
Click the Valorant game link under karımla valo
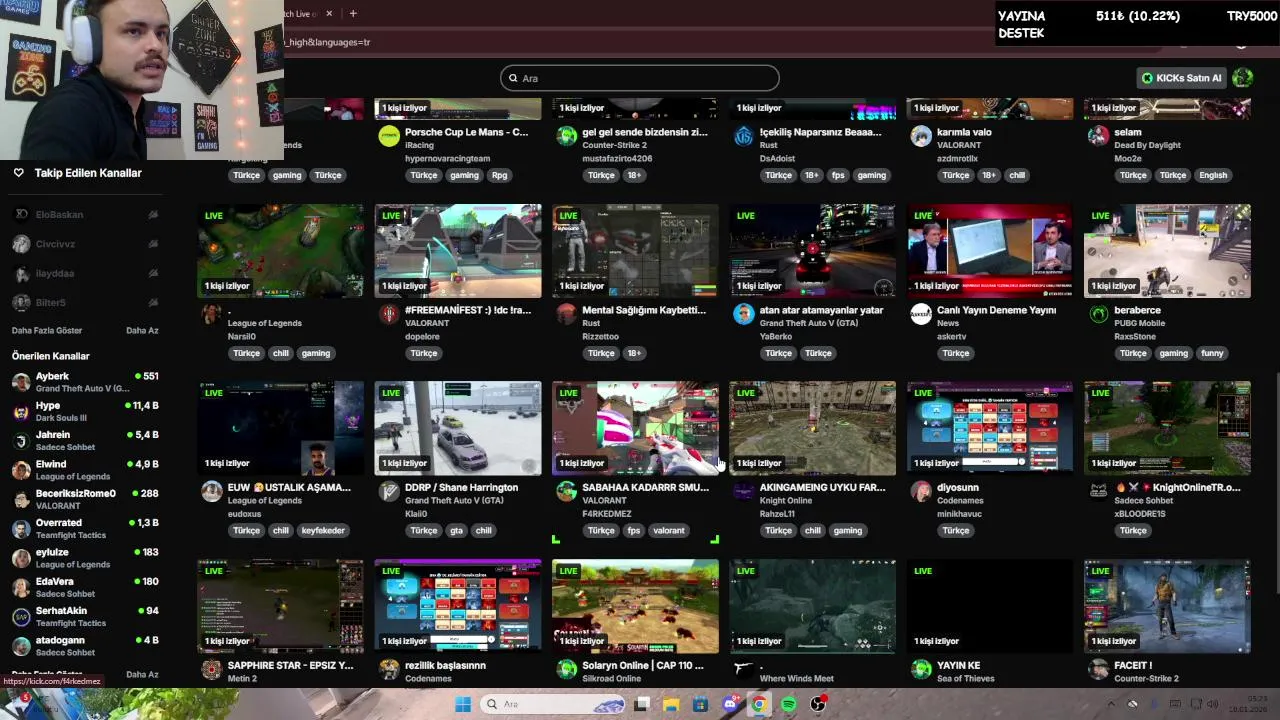958,145
